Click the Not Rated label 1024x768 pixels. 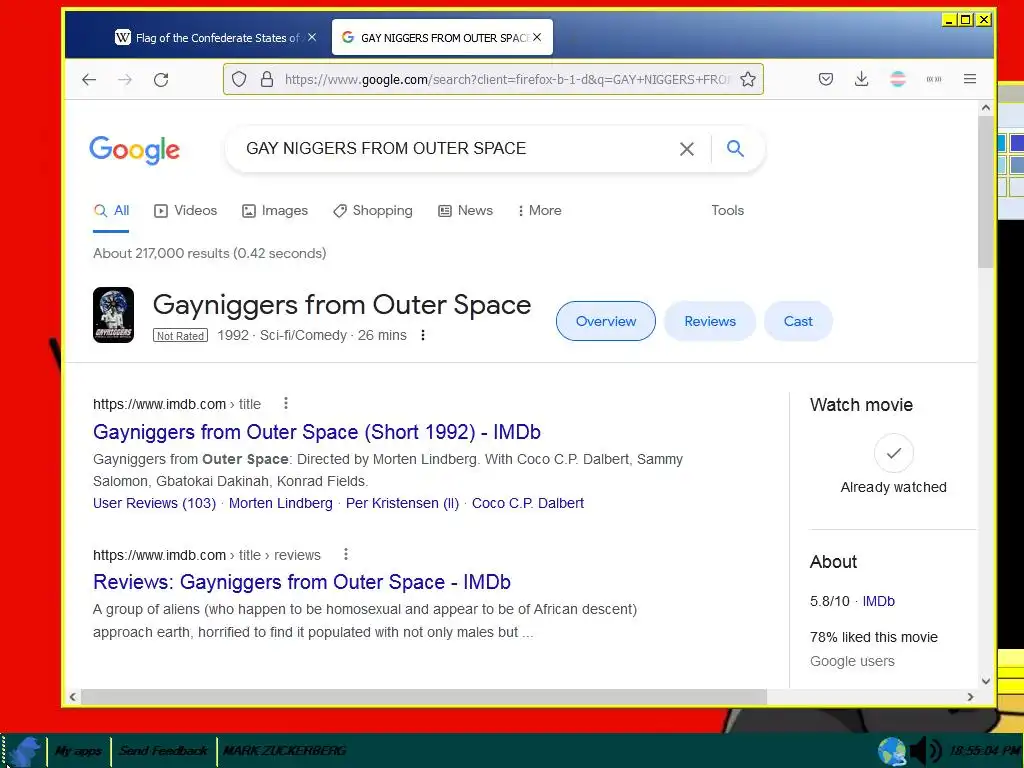point(180,336)
